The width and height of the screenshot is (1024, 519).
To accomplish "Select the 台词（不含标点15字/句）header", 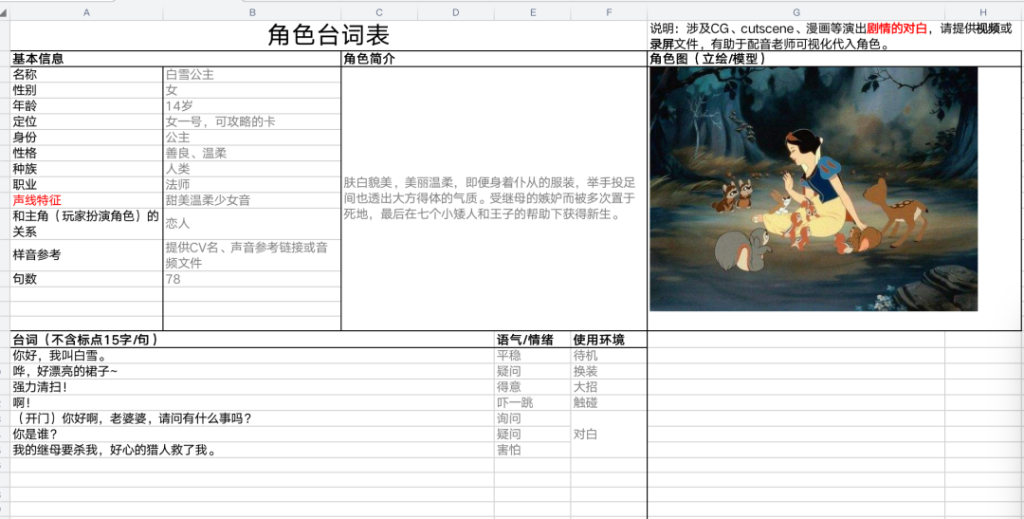I will [252, 339].
